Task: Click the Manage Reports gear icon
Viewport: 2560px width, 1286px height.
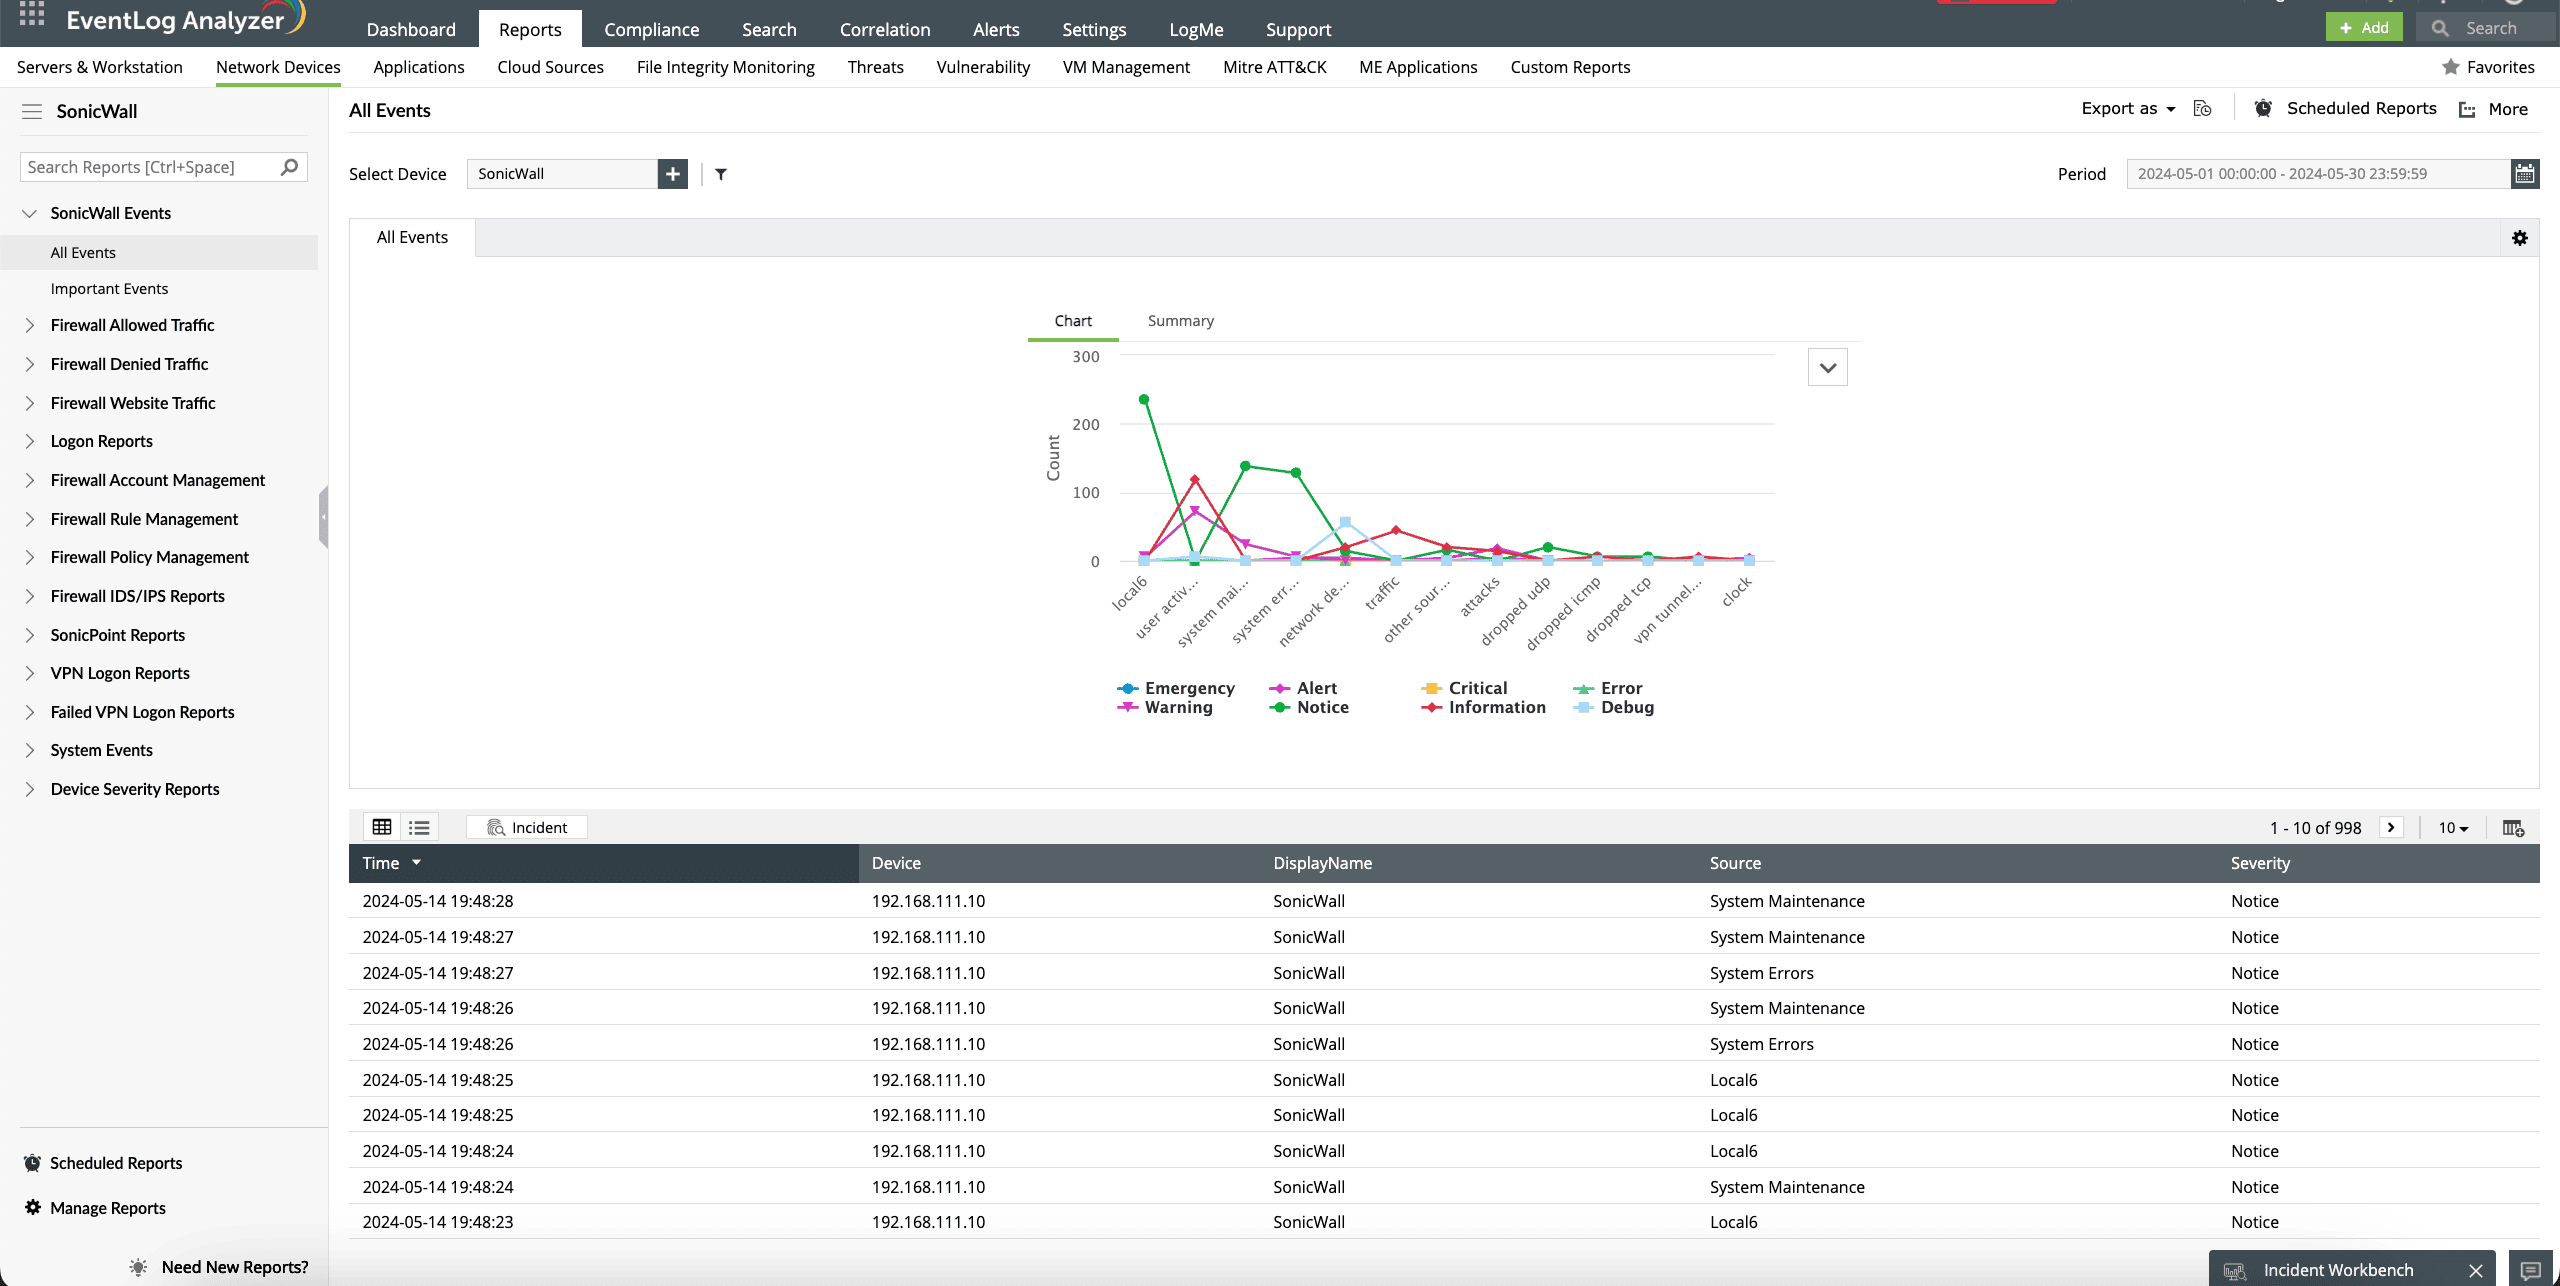Action: tap(33, 1207)
